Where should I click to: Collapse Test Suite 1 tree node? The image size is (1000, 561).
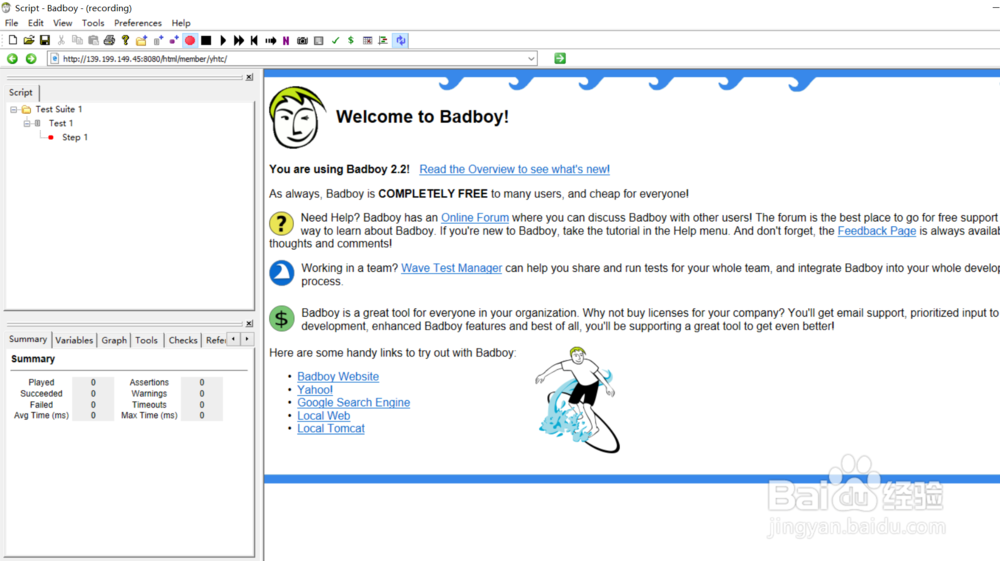click(13, 110)
